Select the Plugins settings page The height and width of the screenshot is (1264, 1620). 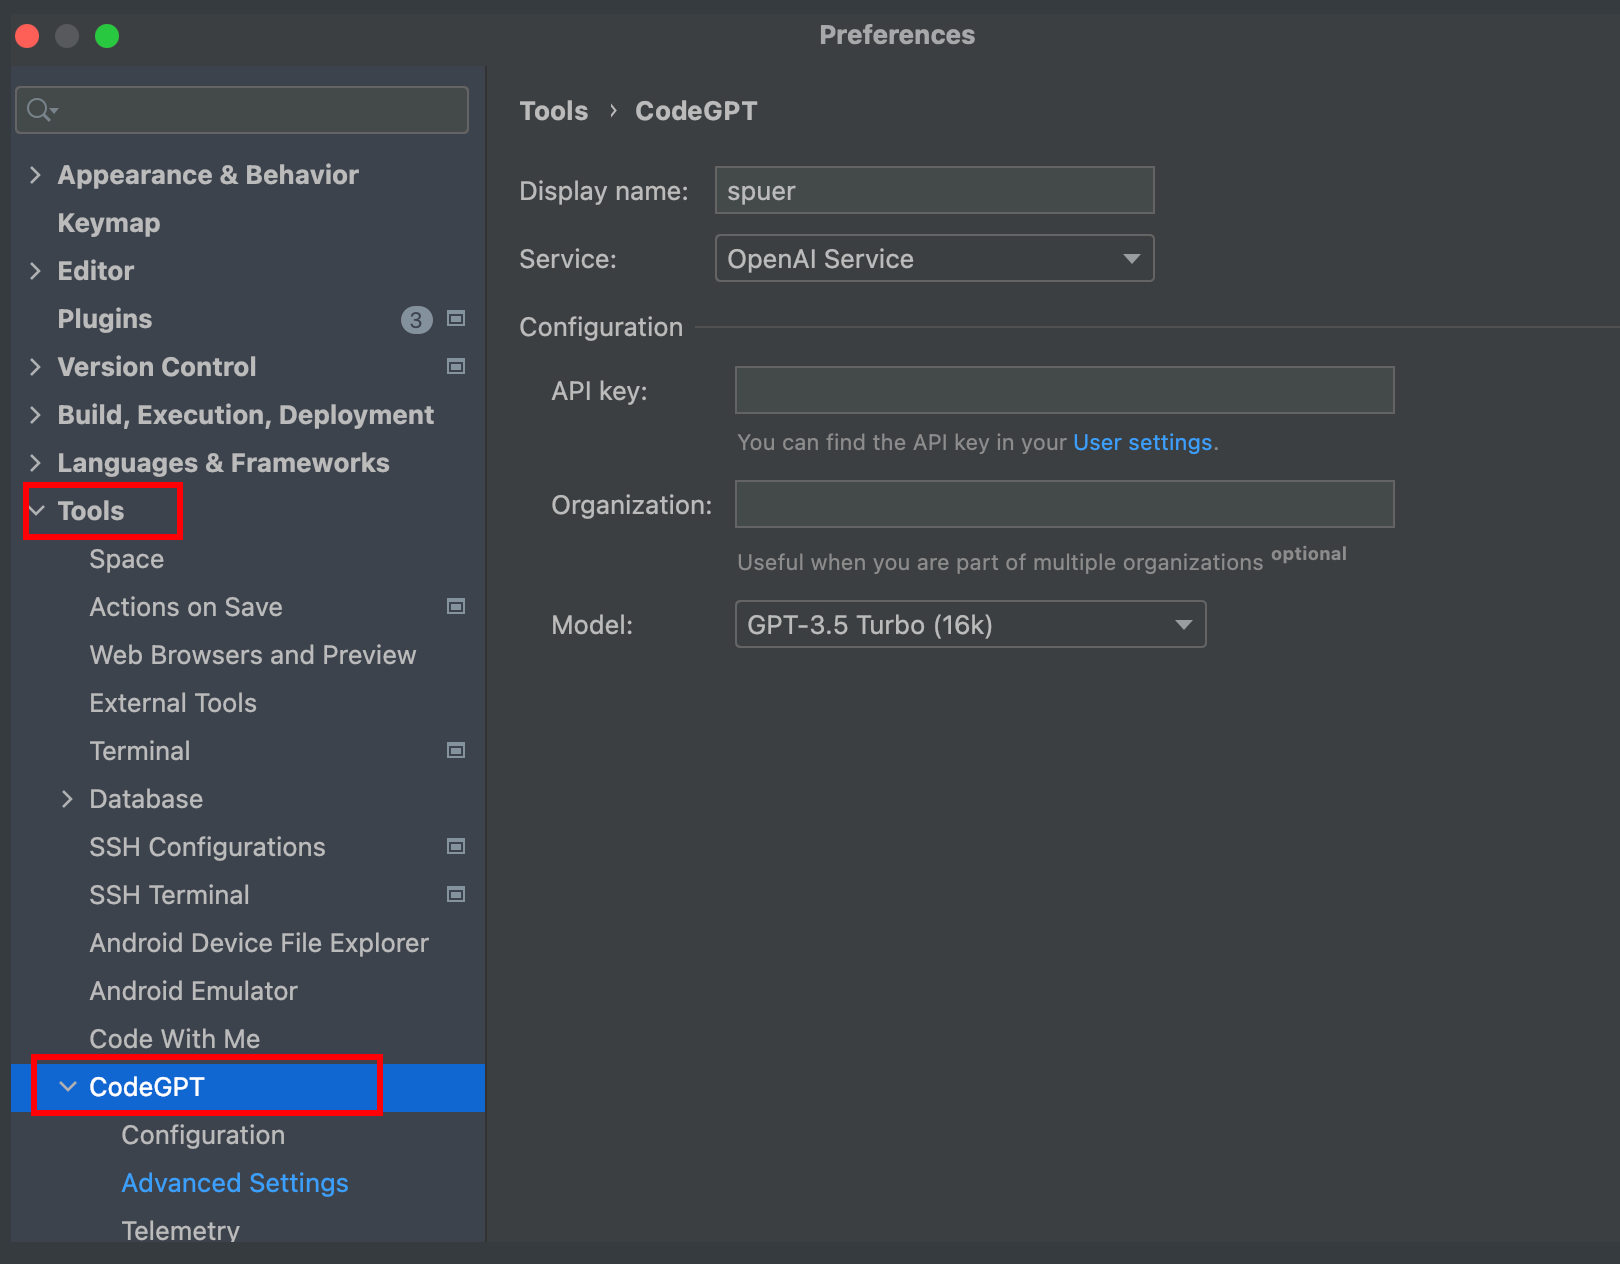click(105, 319)
